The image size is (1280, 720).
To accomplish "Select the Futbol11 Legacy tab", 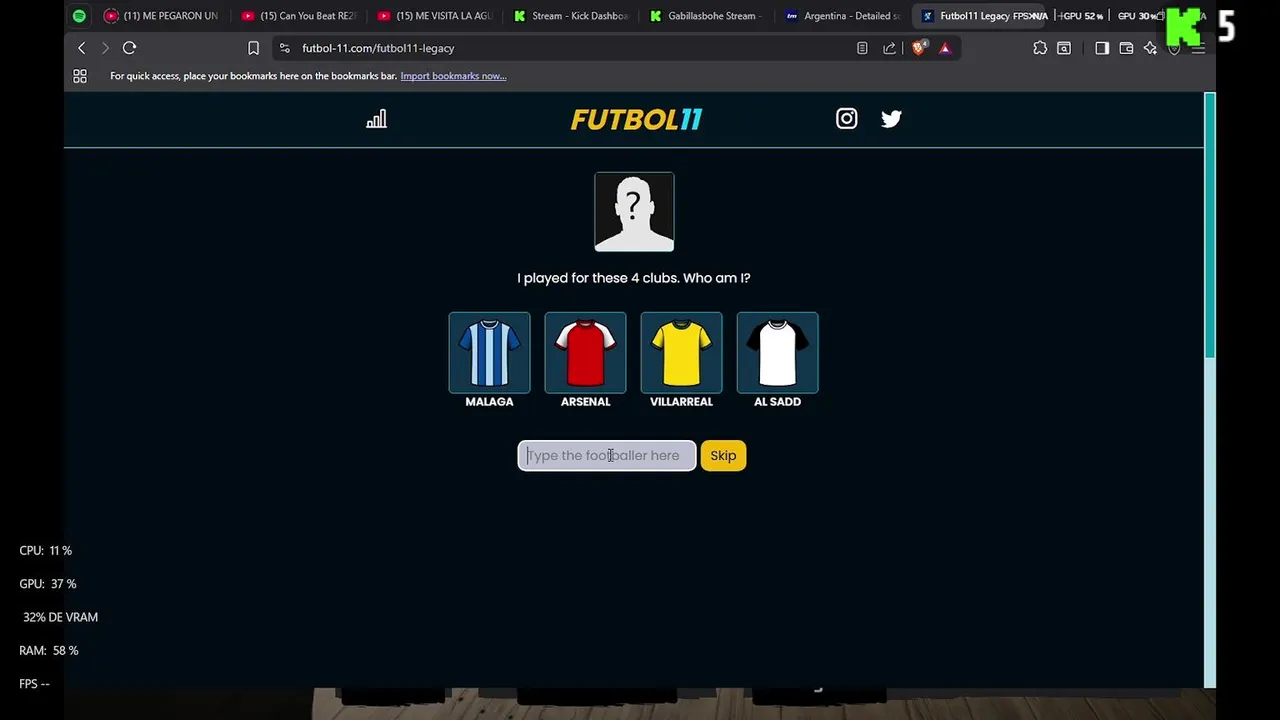I will click(x=979, y=16).
